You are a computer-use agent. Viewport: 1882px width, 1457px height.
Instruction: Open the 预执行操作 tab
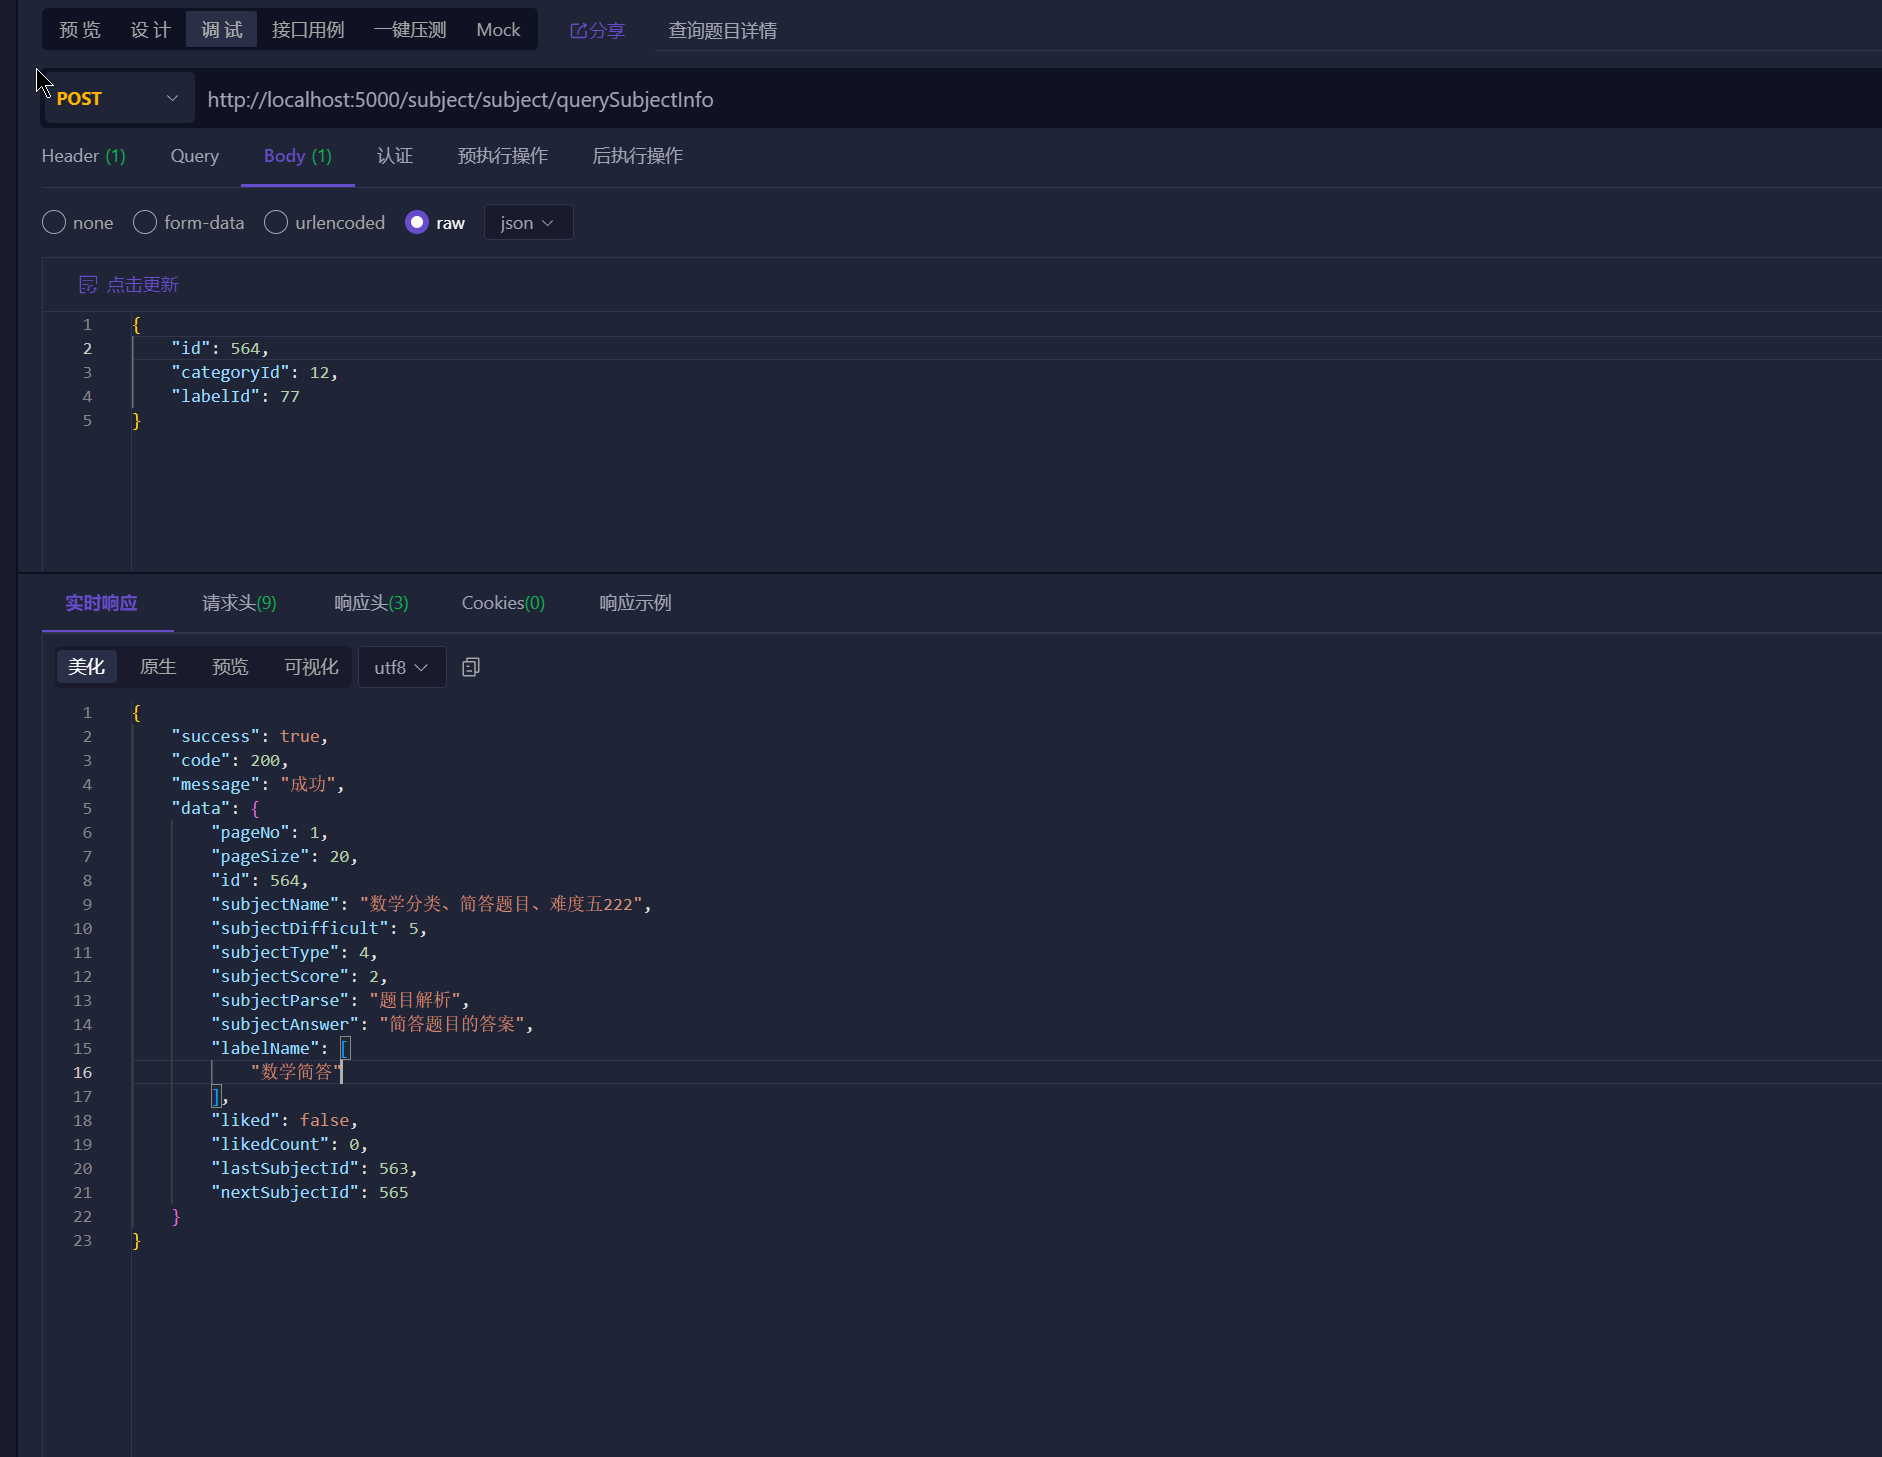(503, 156)
